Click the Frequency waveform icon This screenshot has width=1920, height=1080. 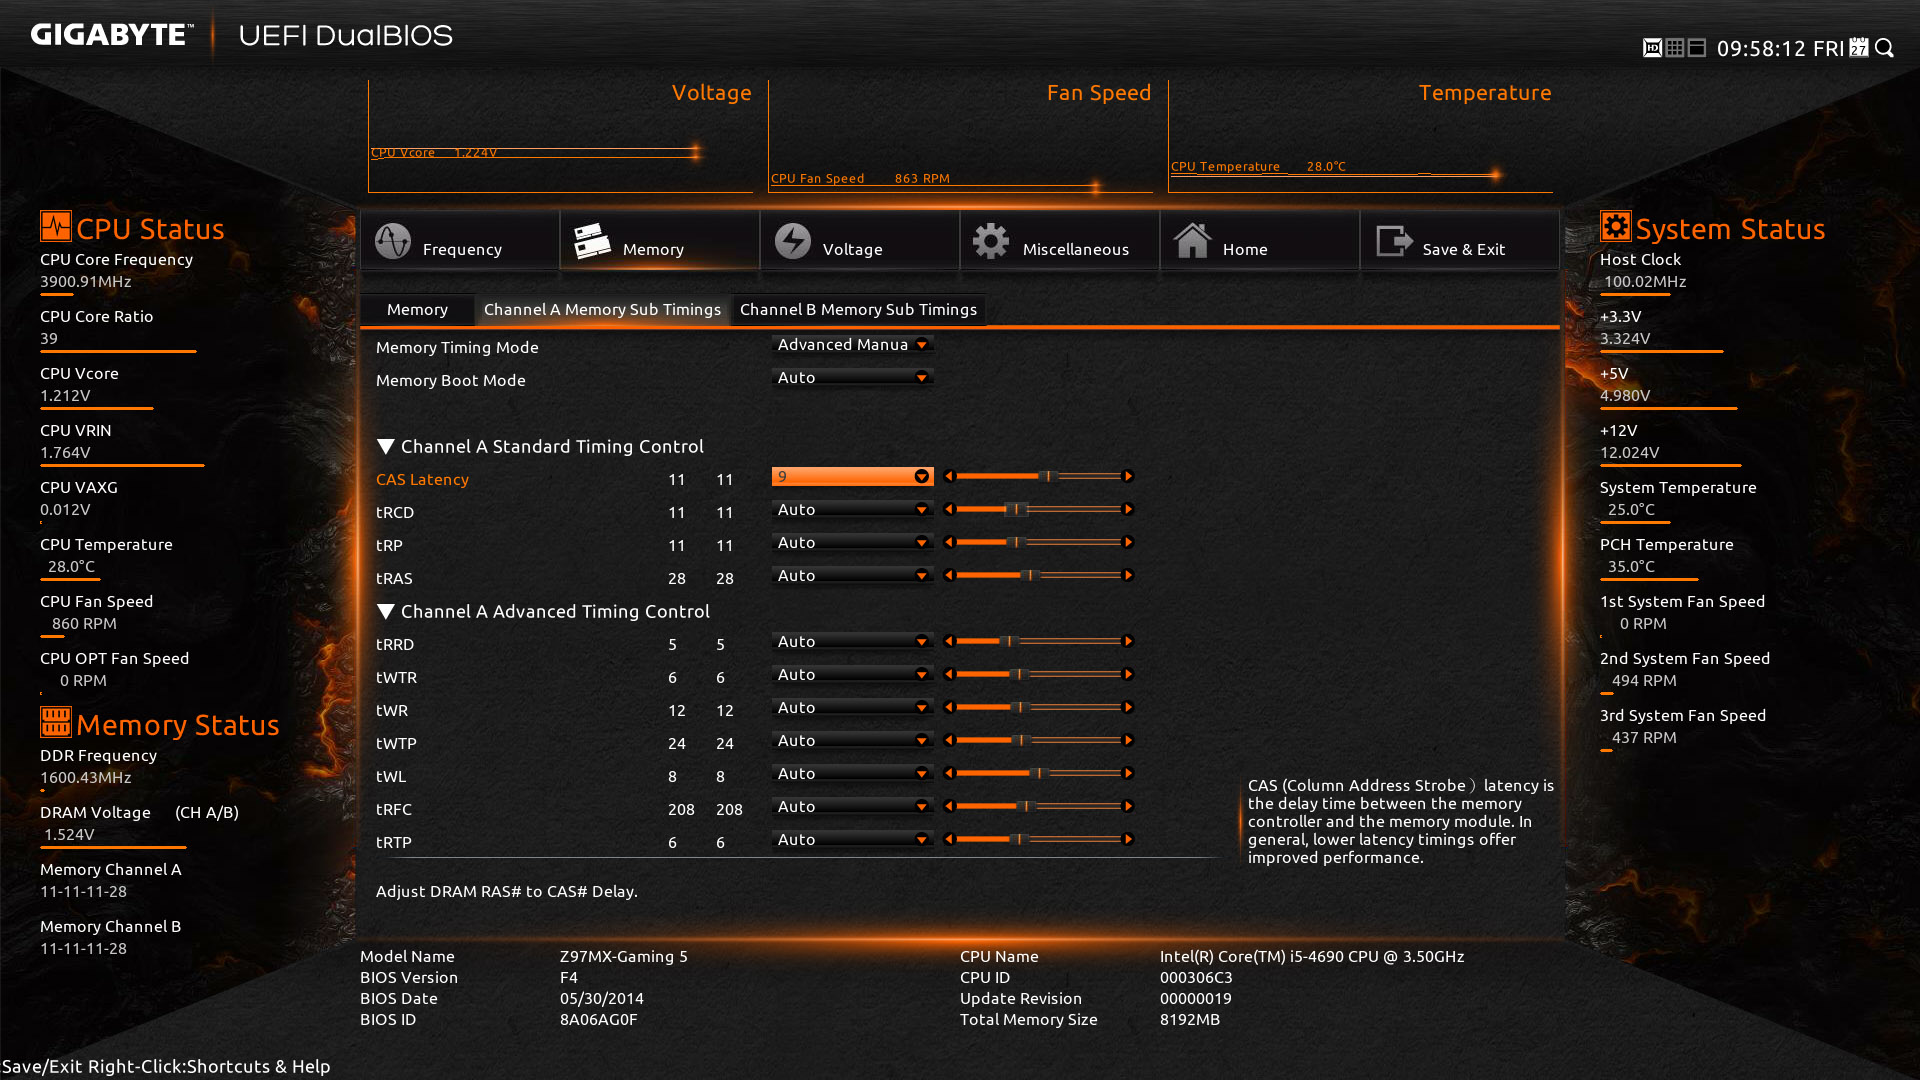coord(392,241)
